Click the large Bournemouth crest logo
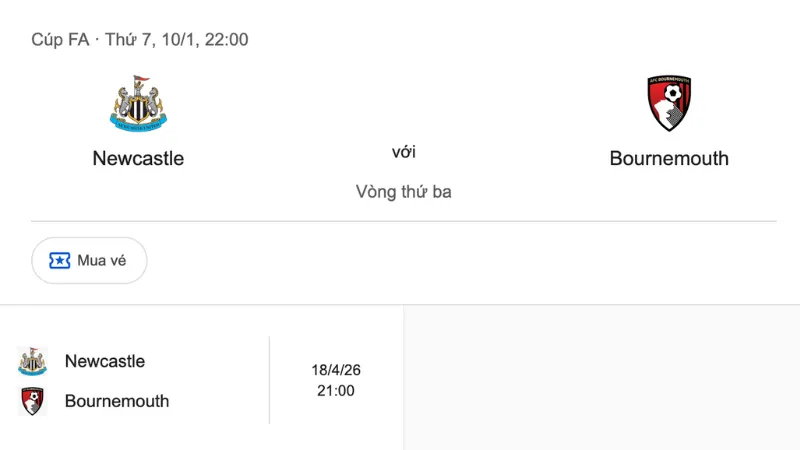 [669, 104]
